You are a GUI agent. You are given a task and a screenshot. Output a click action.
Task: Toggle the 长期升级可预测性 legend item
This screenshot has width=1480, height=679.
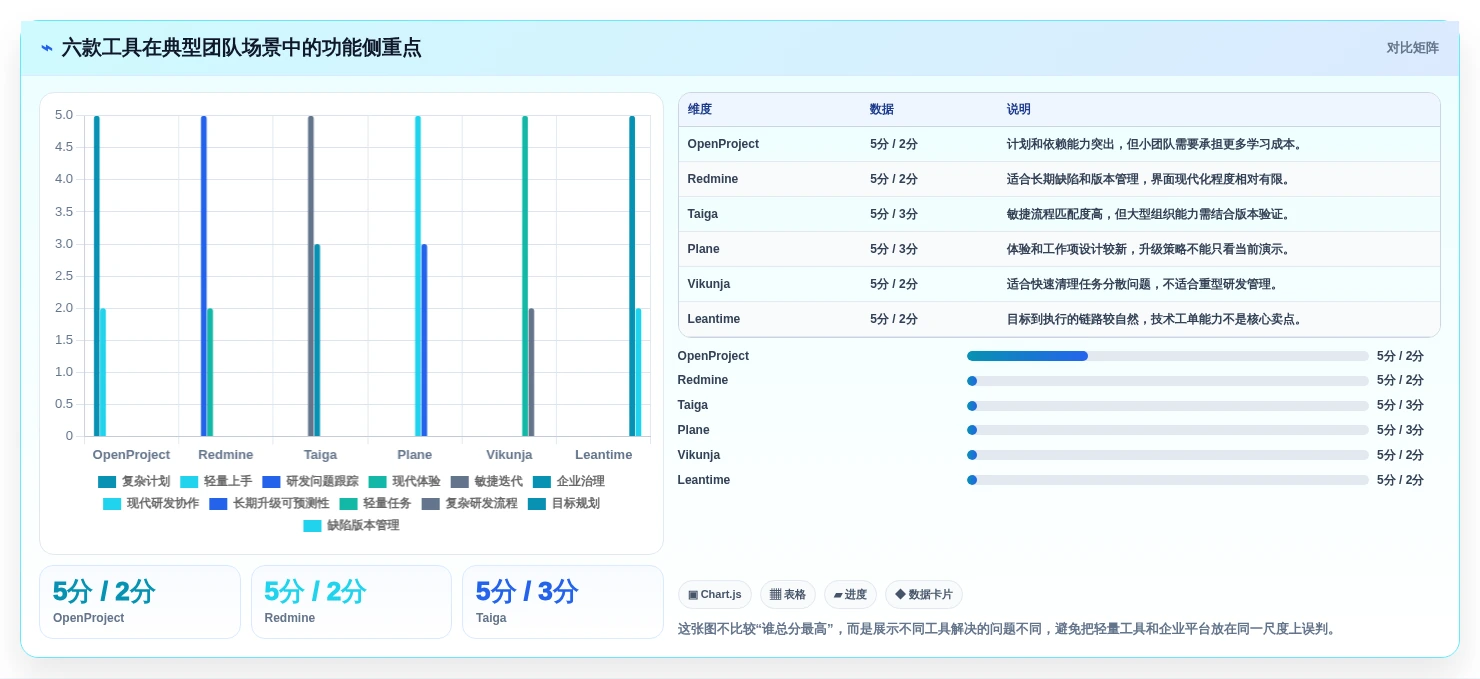tap(269, 503)
